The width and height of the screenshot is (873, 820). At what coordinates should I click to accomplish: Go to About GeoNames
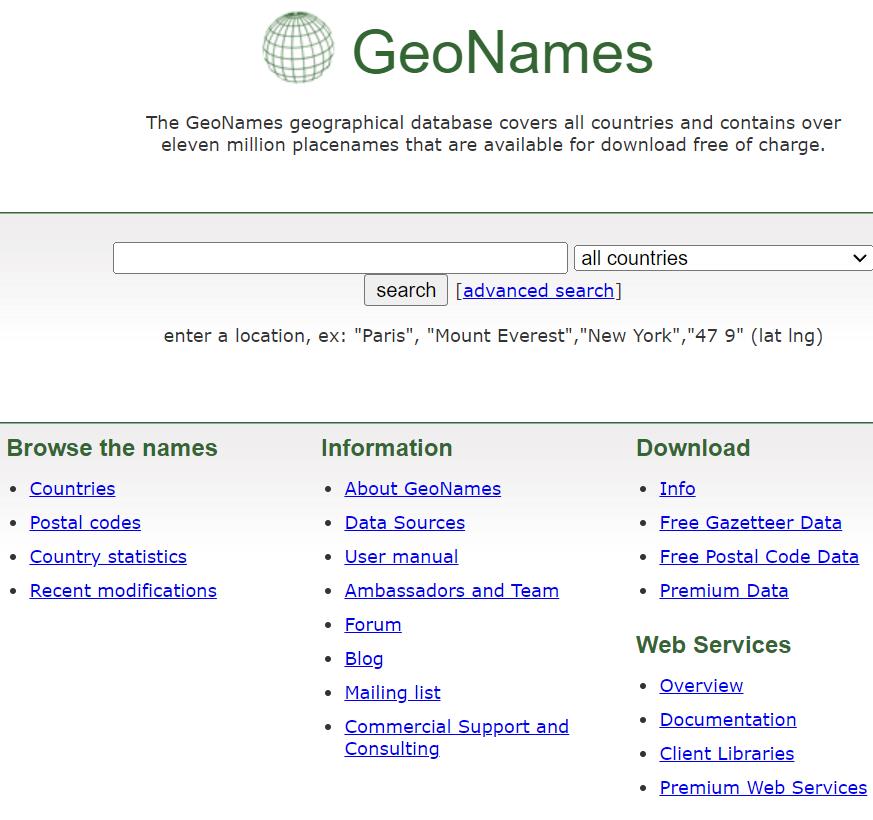point(422,489)
